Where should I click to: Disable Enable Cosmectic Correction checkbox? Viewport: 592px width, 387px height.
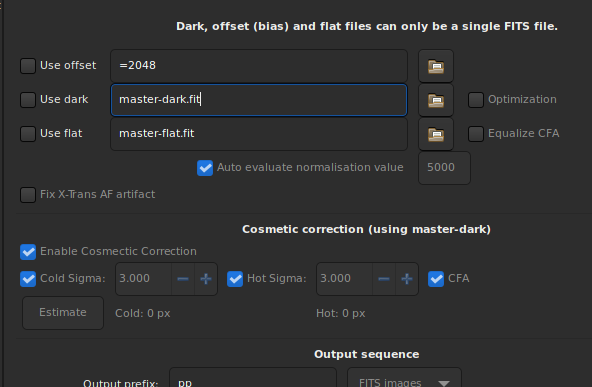[x=28, y=252]
